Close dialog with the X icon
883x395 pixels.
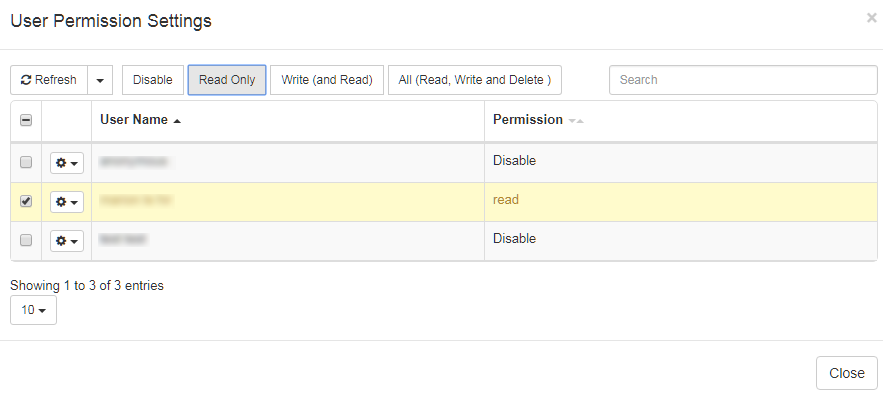pos(871,18)
